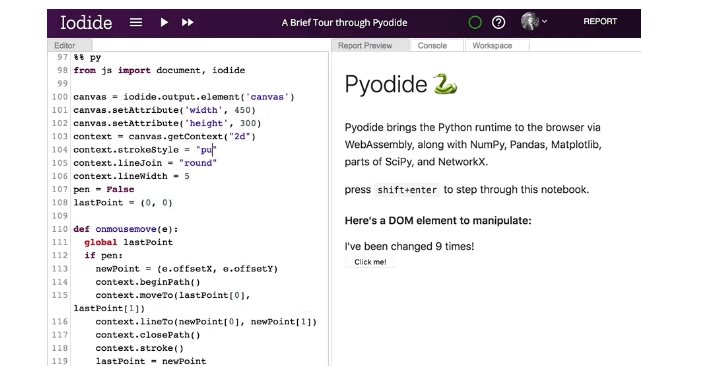Click 'Here's a DOM element to manipulate:'

438,221
